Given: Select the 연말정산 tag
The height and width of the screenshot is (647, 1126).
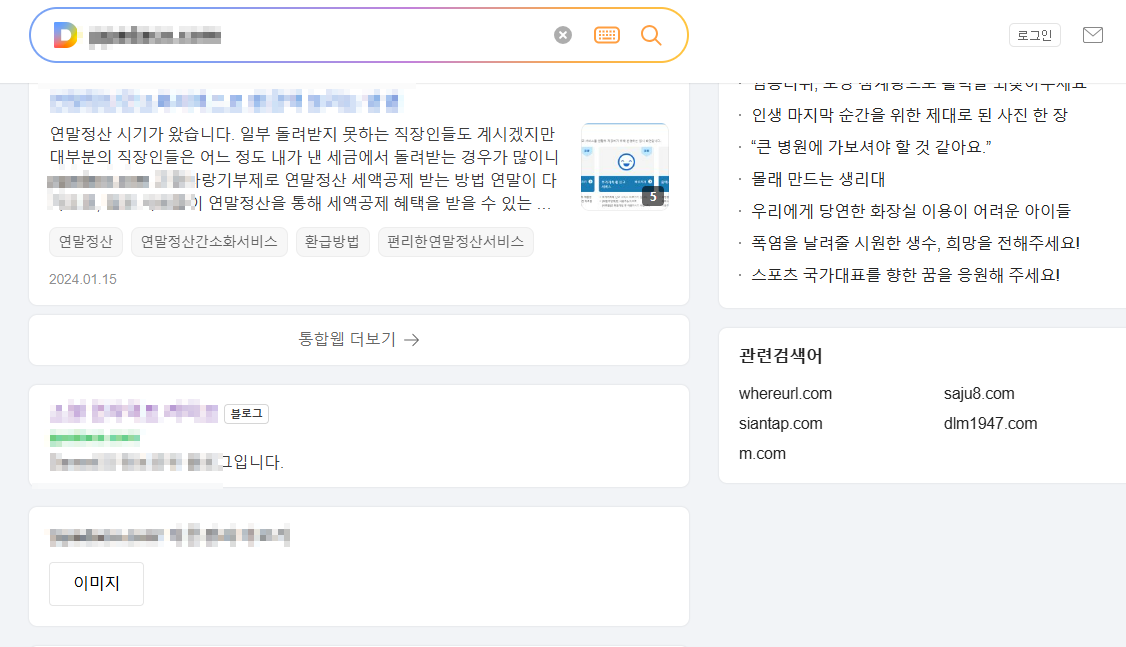Looking at the screenshot, I should tap(86, 242).
